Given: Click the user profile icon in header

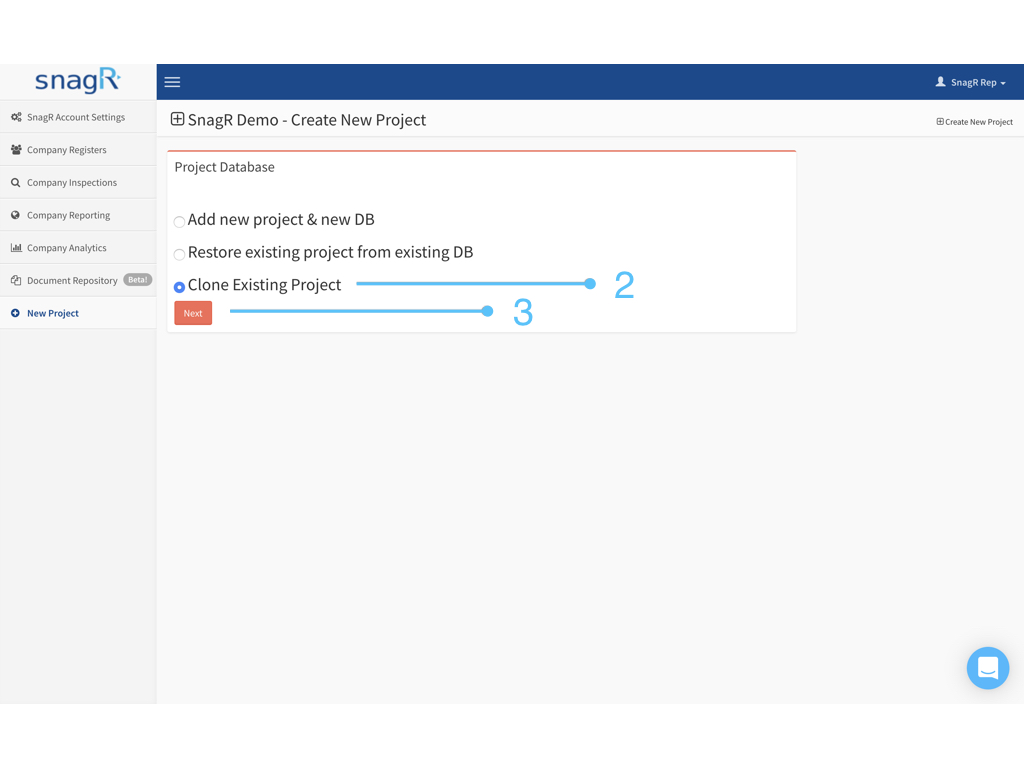Looking at the screenshot, I should click(x=940, y=82).
